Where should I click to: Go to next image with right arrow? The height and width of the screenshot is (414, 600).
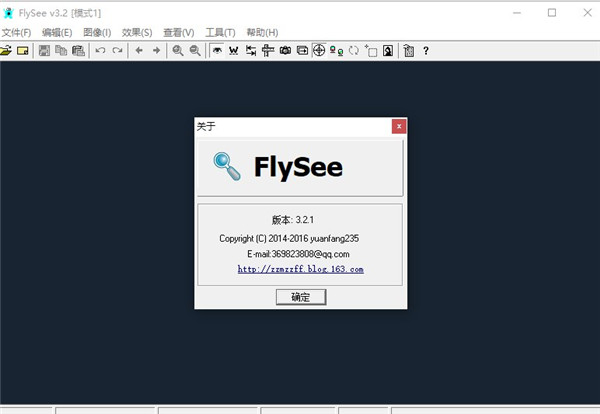coord(156,50)
